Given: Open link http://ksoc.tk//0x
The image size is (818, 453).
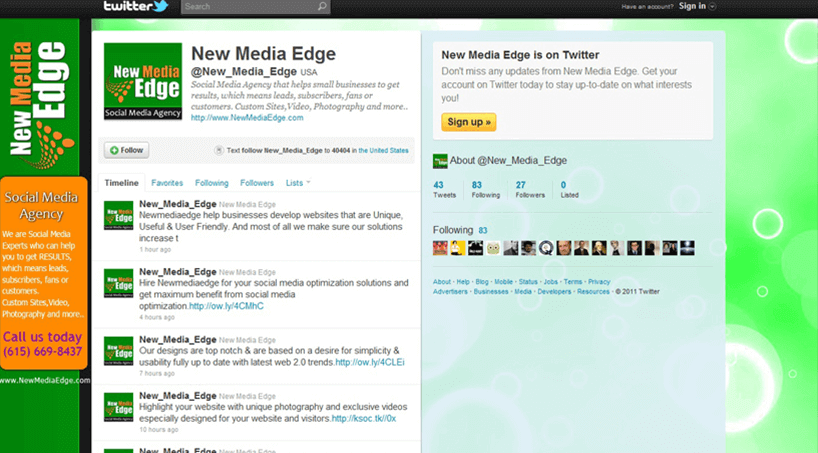Looking at the screenshot, I should 364,419.
